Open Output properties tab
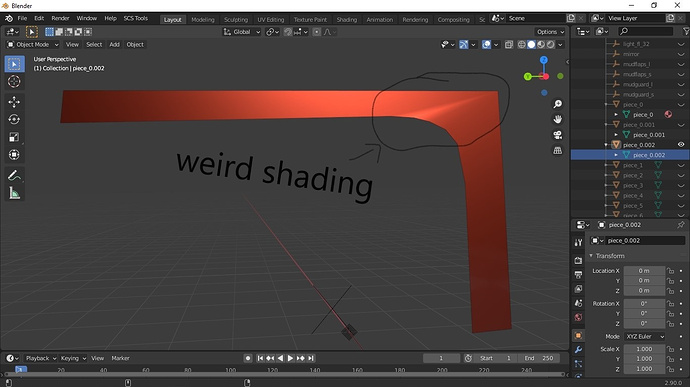This screenshot has height=387, width=690. click(x=578, y=275)
